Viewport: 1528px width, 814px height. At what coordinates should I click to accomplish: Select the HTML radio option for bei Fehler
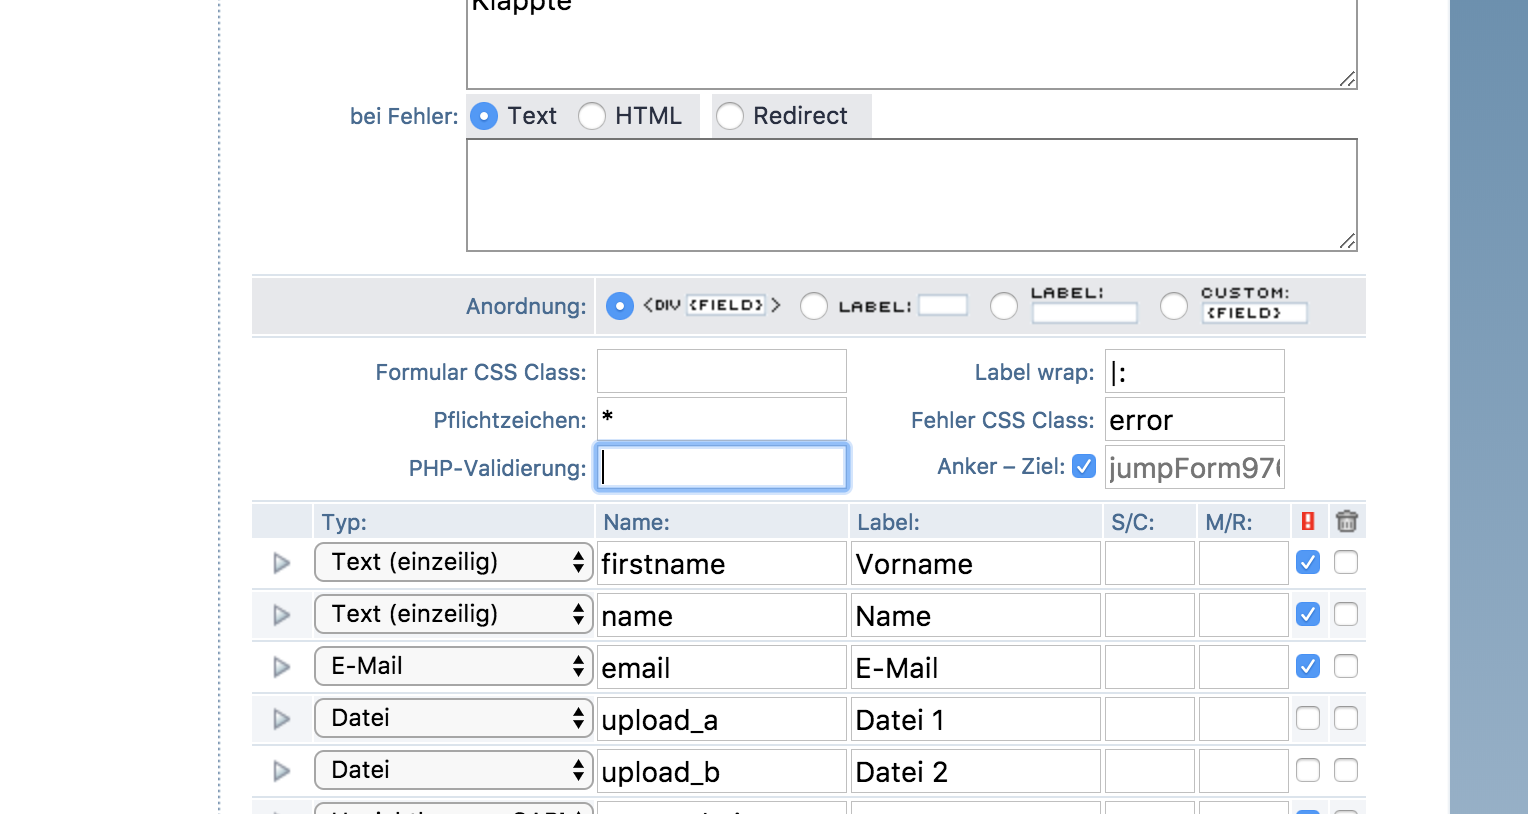pyautogui.click(x=592, y=116)
